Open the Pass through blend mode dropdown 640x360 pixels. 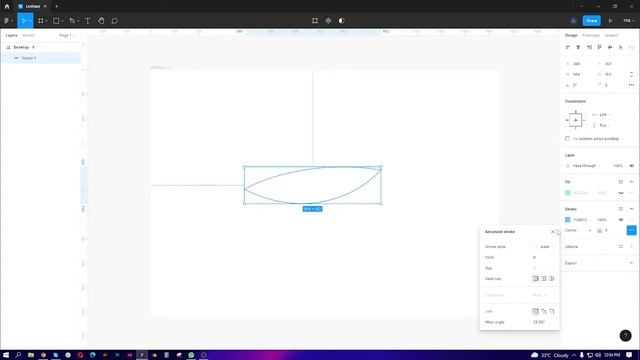point(586,166)
